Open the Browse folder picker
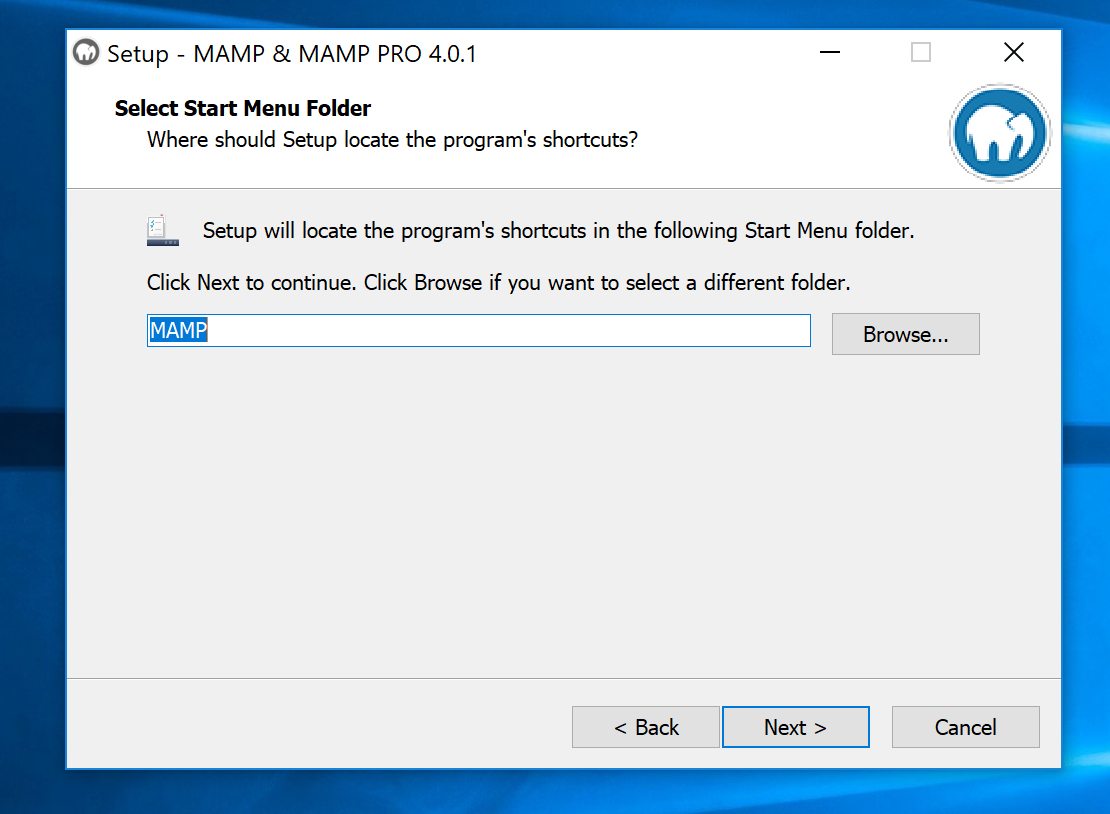The image size is (1110, 814). click(x=905, y=333)
